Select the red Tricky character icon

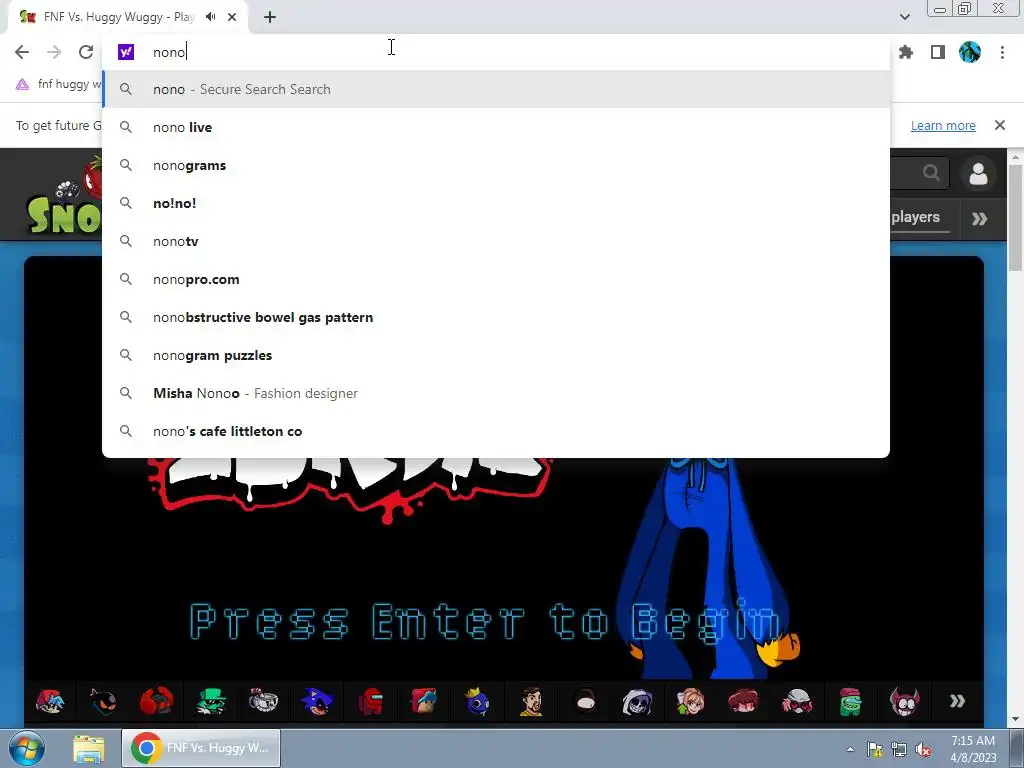(157, 701)
